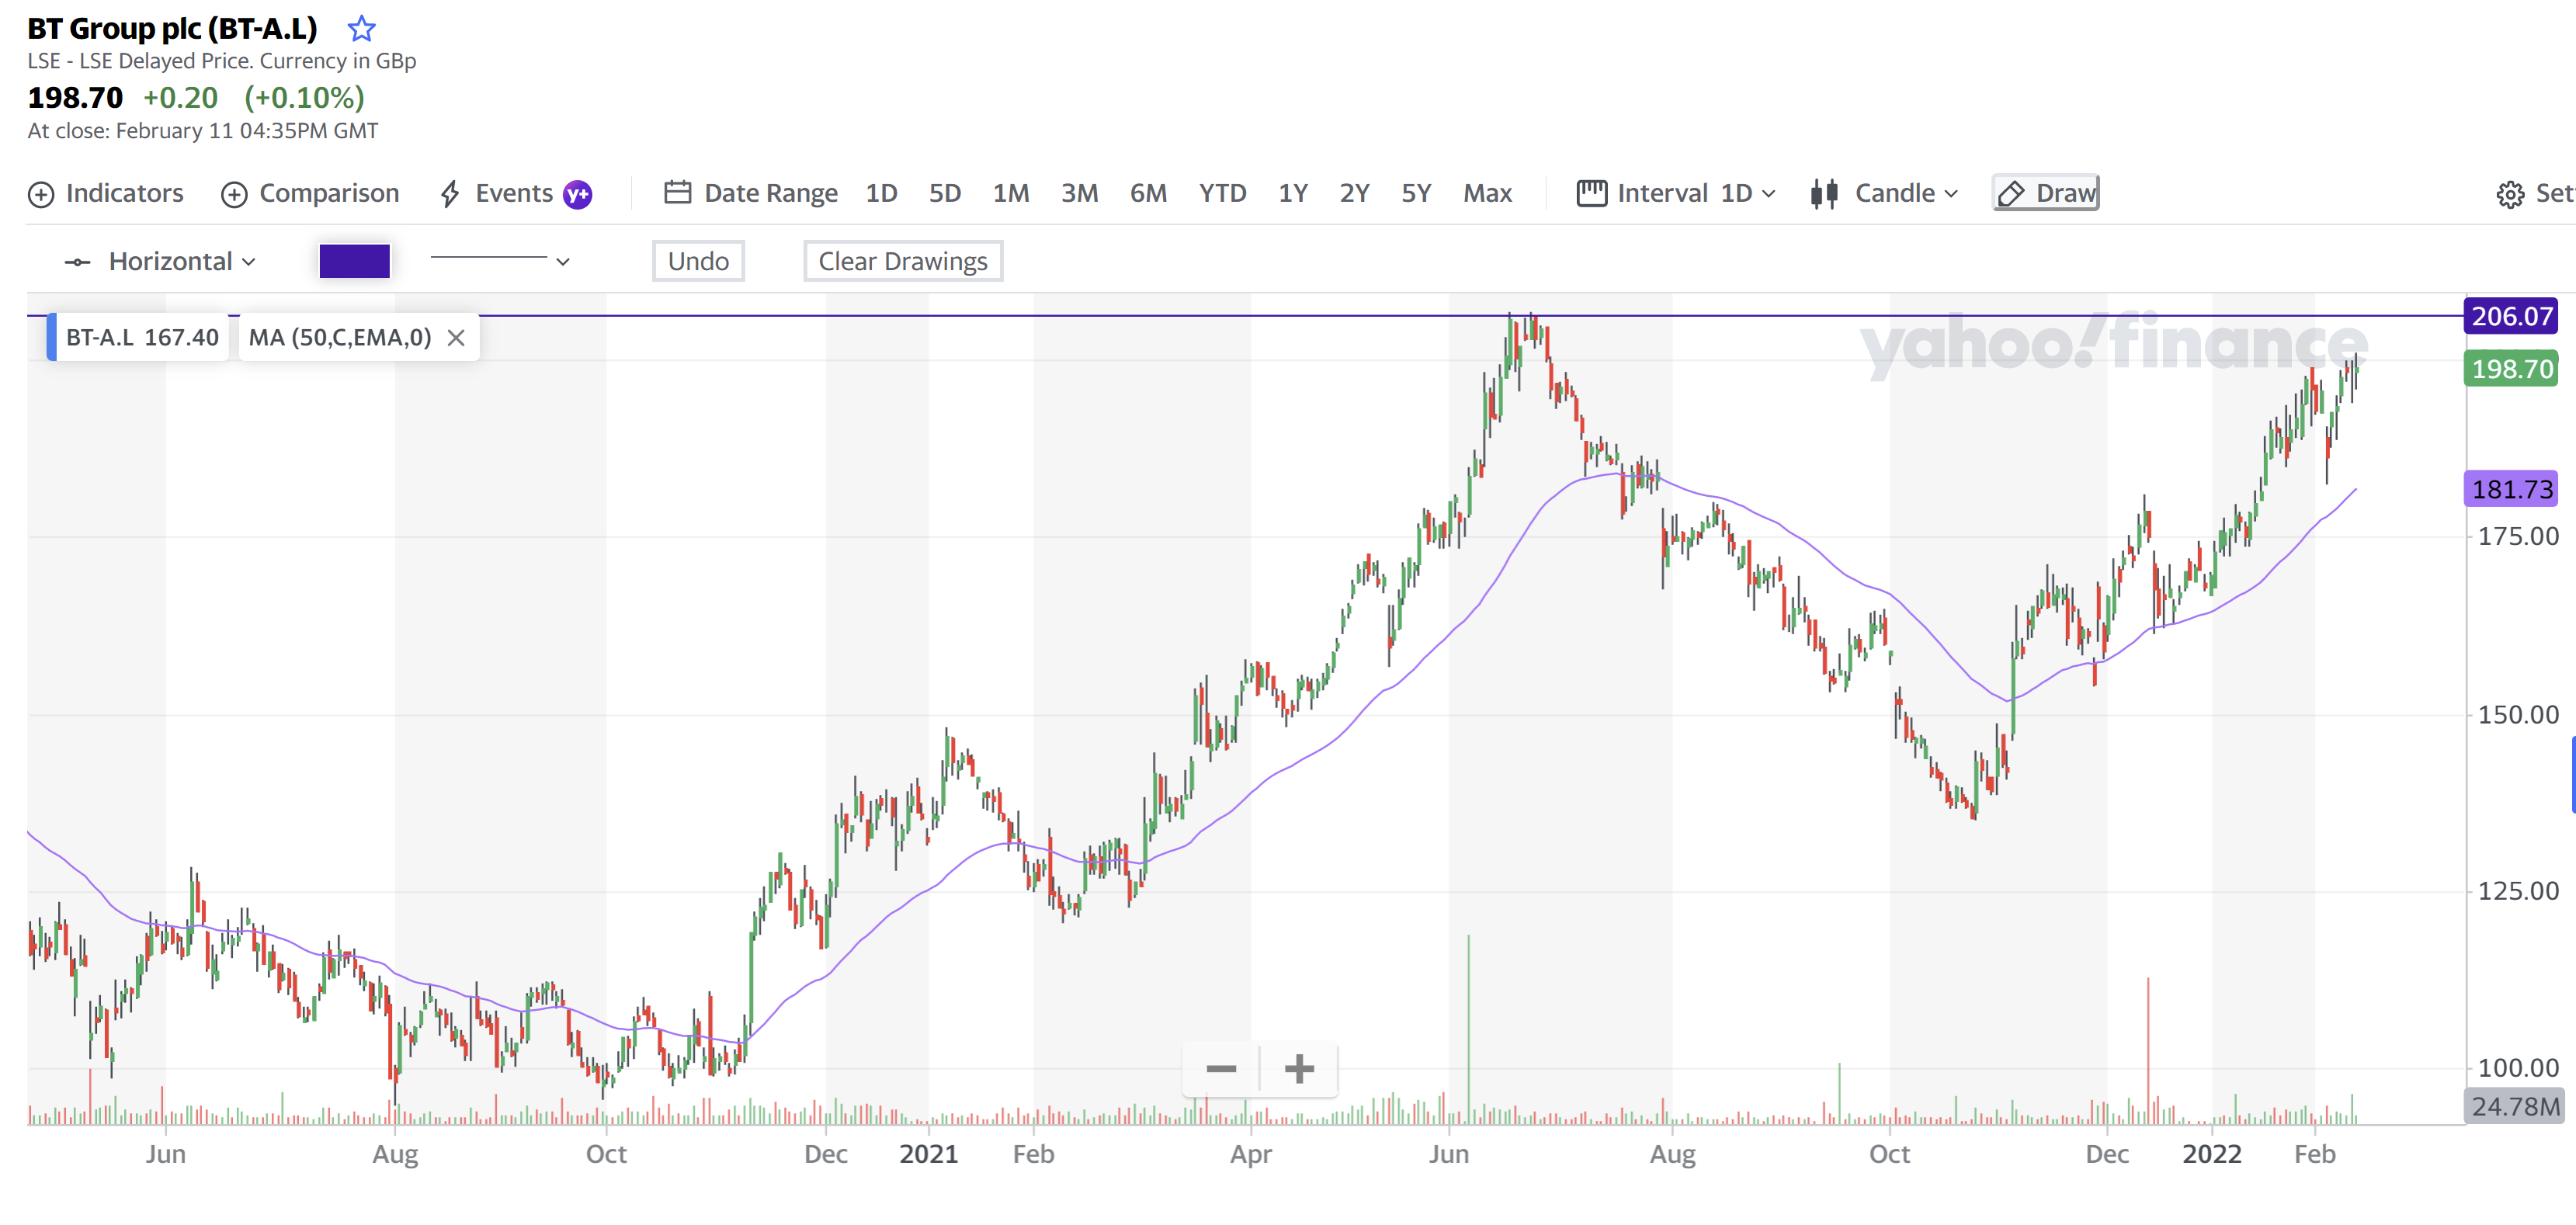Image resolution: width=2576 pixels, height=1225 pixels.
Task: Click the 100.00 price axis label
Action: (2518, 1067)
